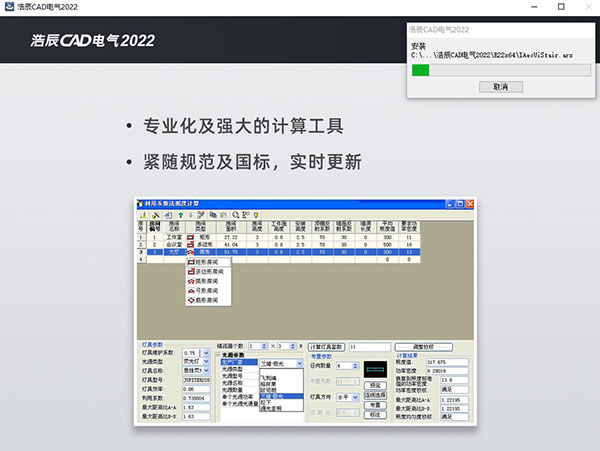Image resolution: width=600 pixels, height=451 pixels.
Task: Close the installer window
Action: click(589, 7)
